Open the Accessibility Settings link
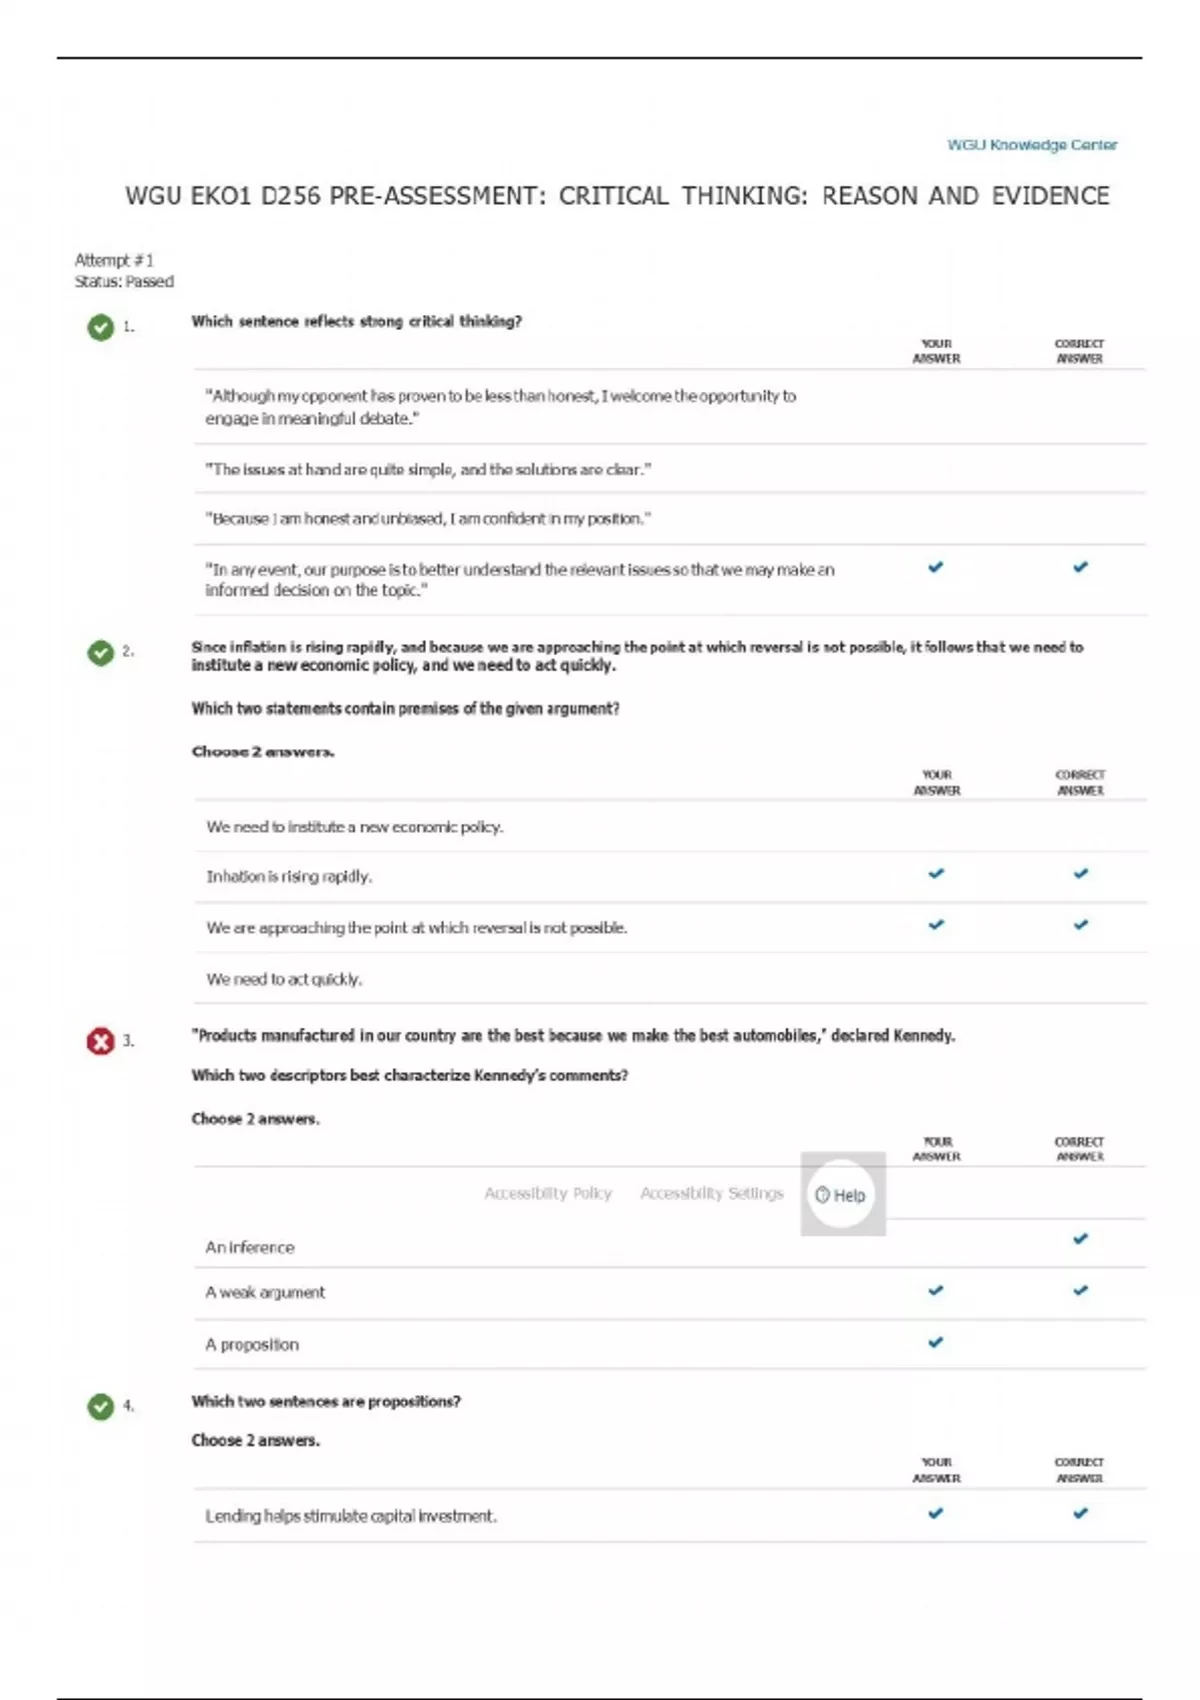Viewport: 1200px width, 1700px height. coord(712,1193)
